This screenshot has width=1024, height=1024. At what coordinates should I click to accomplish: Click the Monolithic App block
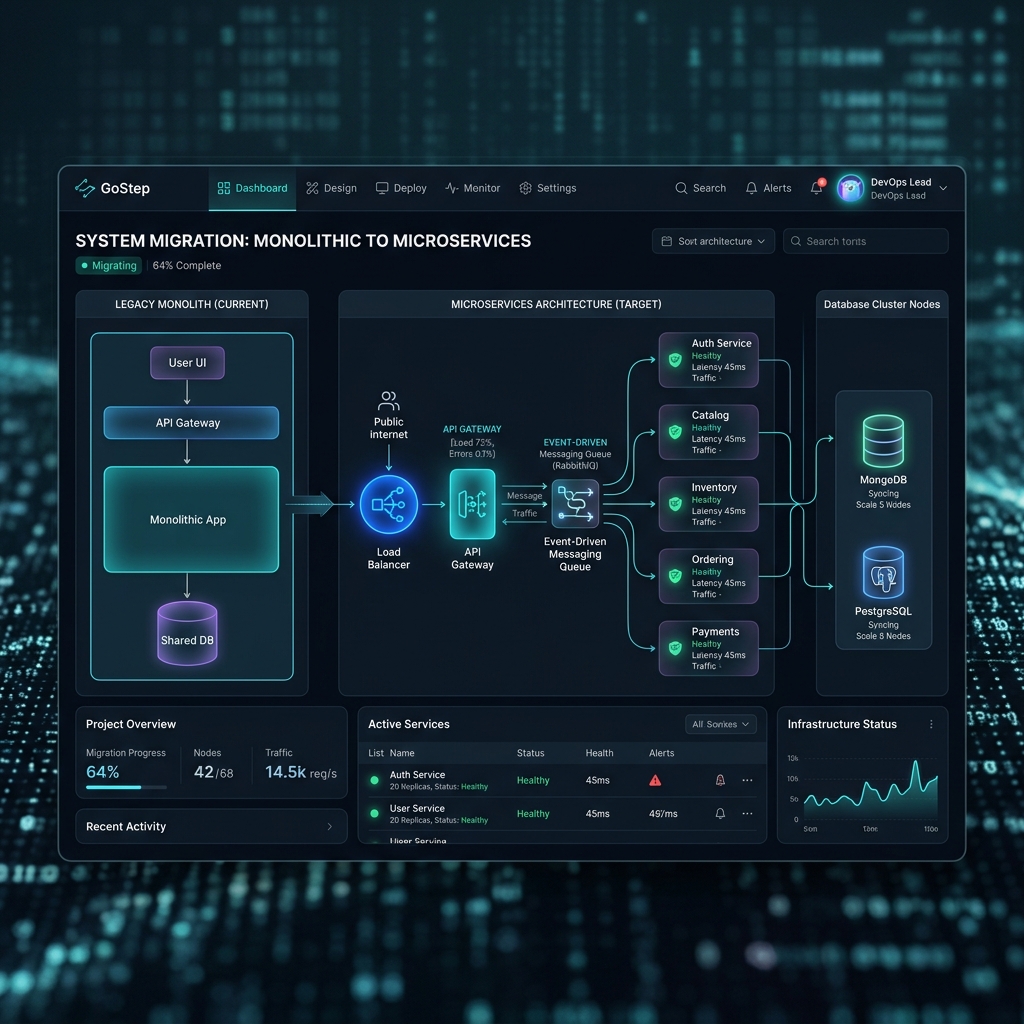(191, 519)
